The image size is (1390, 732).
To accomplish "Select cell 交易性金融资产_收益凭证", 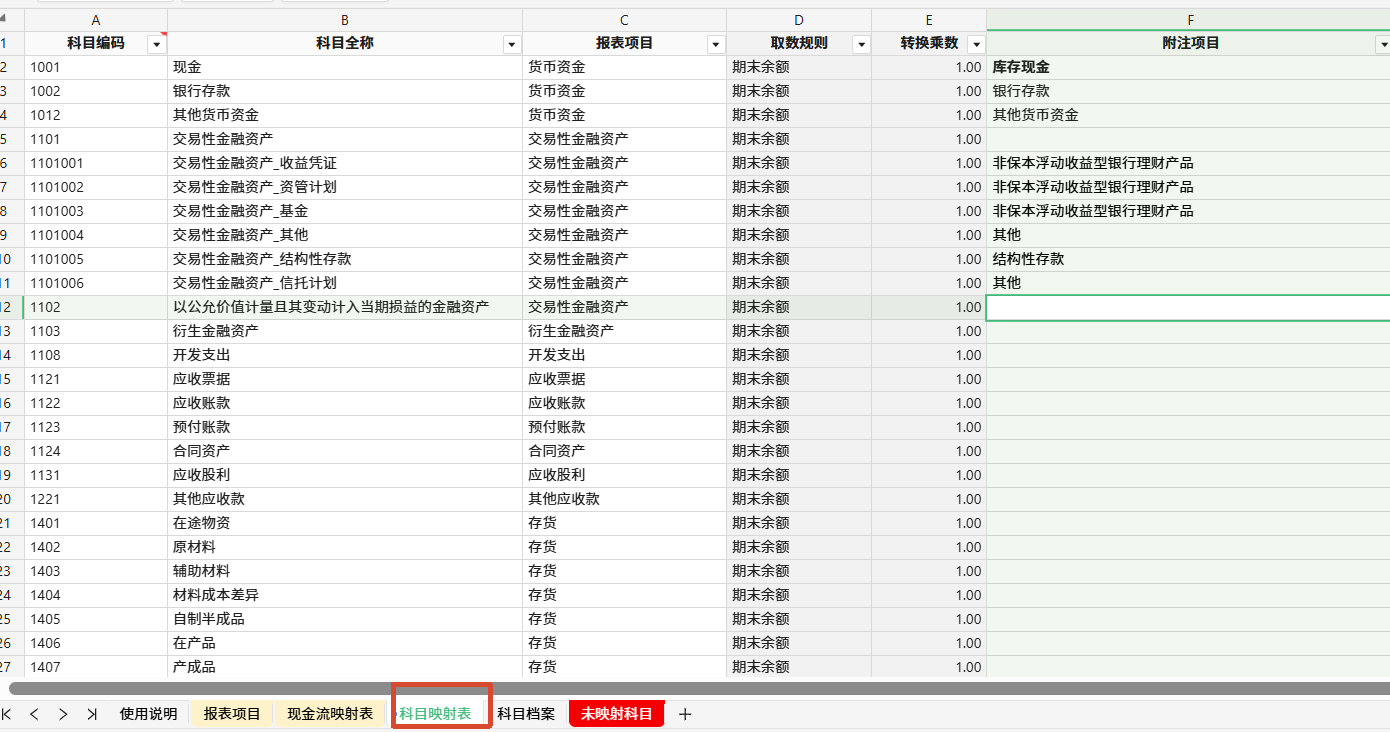I will click(x=345, y=163).
